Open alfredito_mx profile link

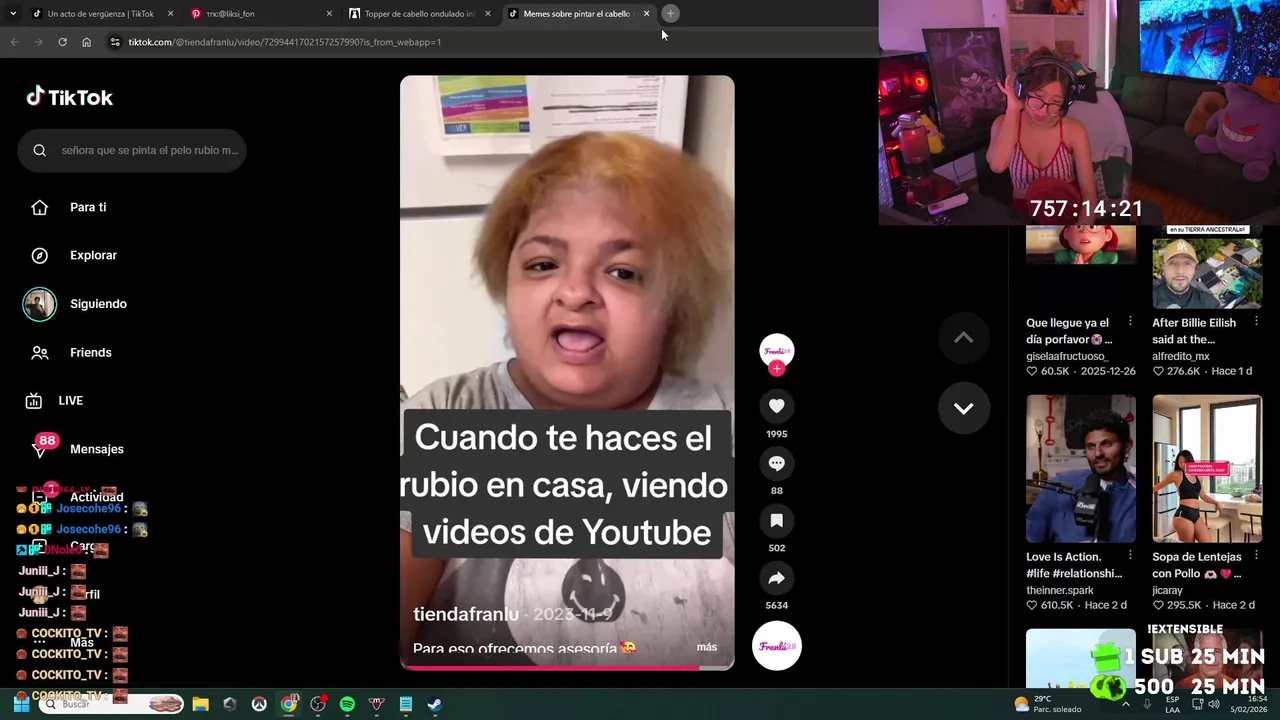(x=1181, y=356)
